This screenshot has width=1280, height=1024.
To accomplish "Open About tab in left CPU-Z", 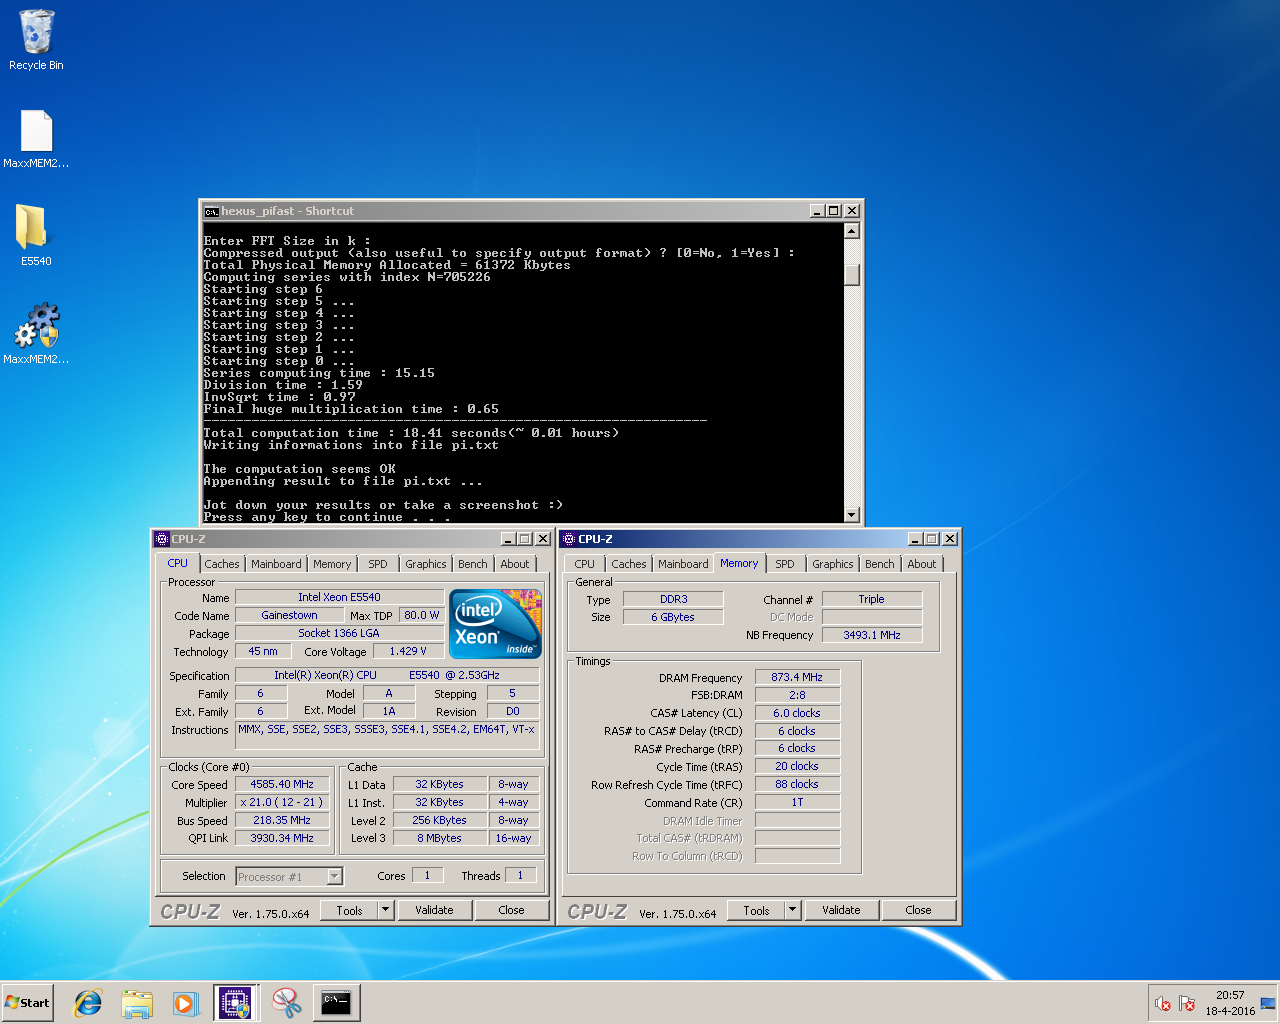I will 515,564.
